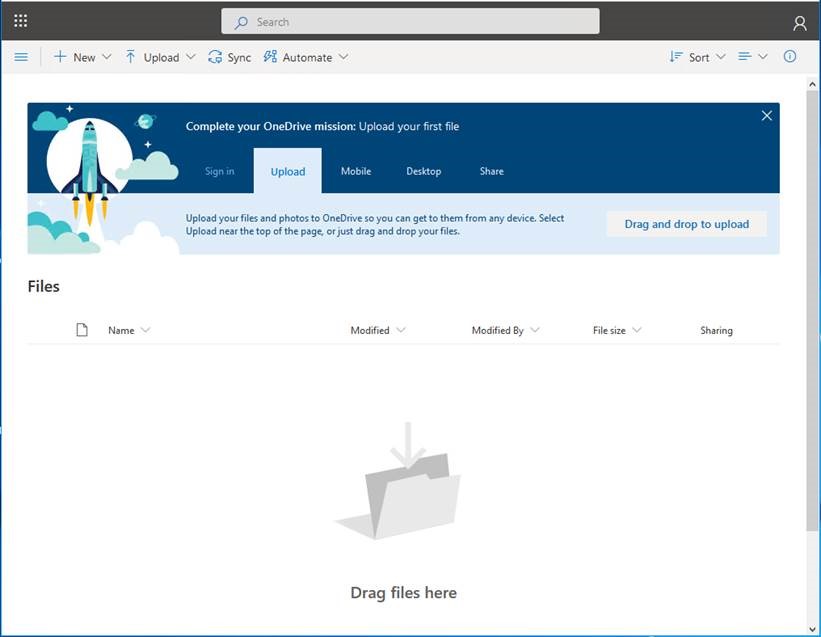Screen dimensions: 821x637
Task: Click the scroll down arrow
Action: [812, 629]
